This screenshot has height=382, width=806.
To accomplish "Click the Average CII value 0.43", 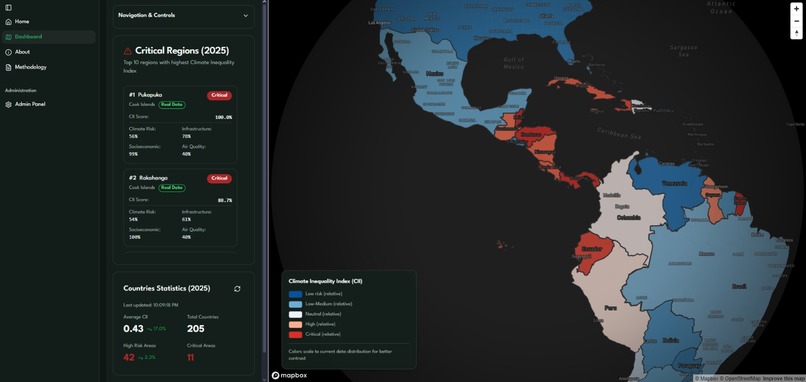I will pos(133,329).
